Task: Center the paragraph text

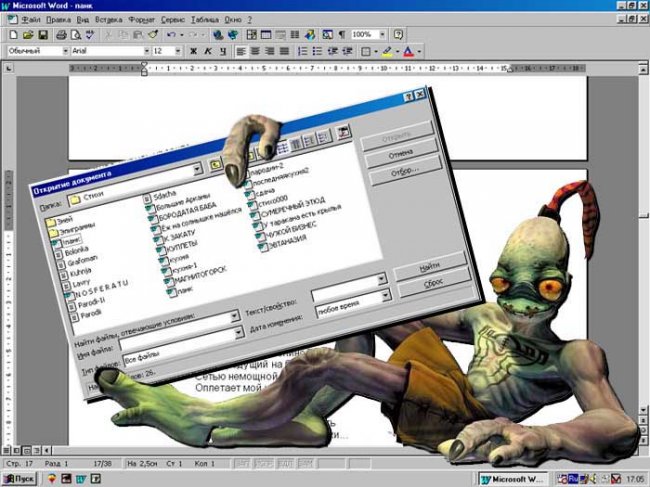Action: pos(255,51)
